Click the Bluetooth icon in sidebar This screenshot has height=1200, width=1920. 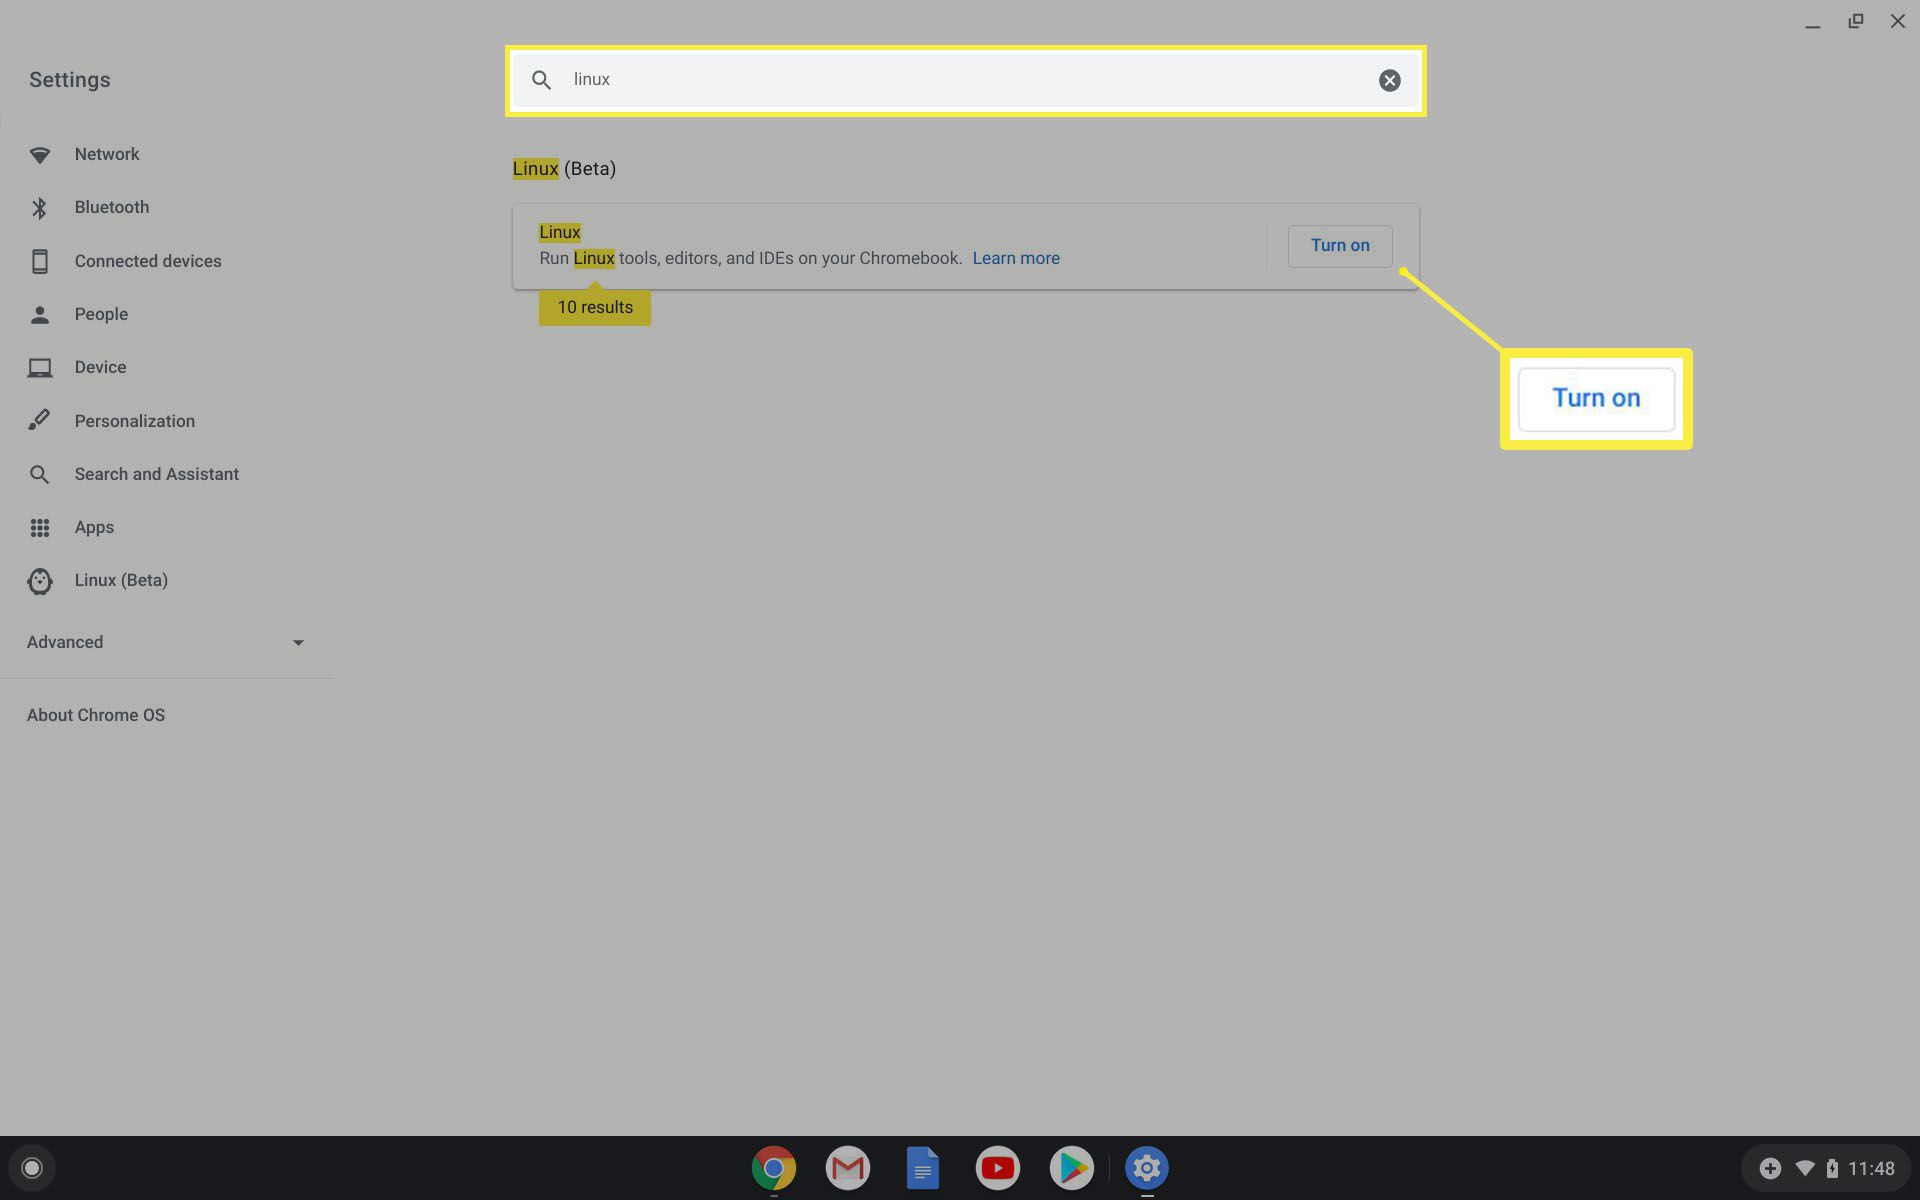point(40,208)
